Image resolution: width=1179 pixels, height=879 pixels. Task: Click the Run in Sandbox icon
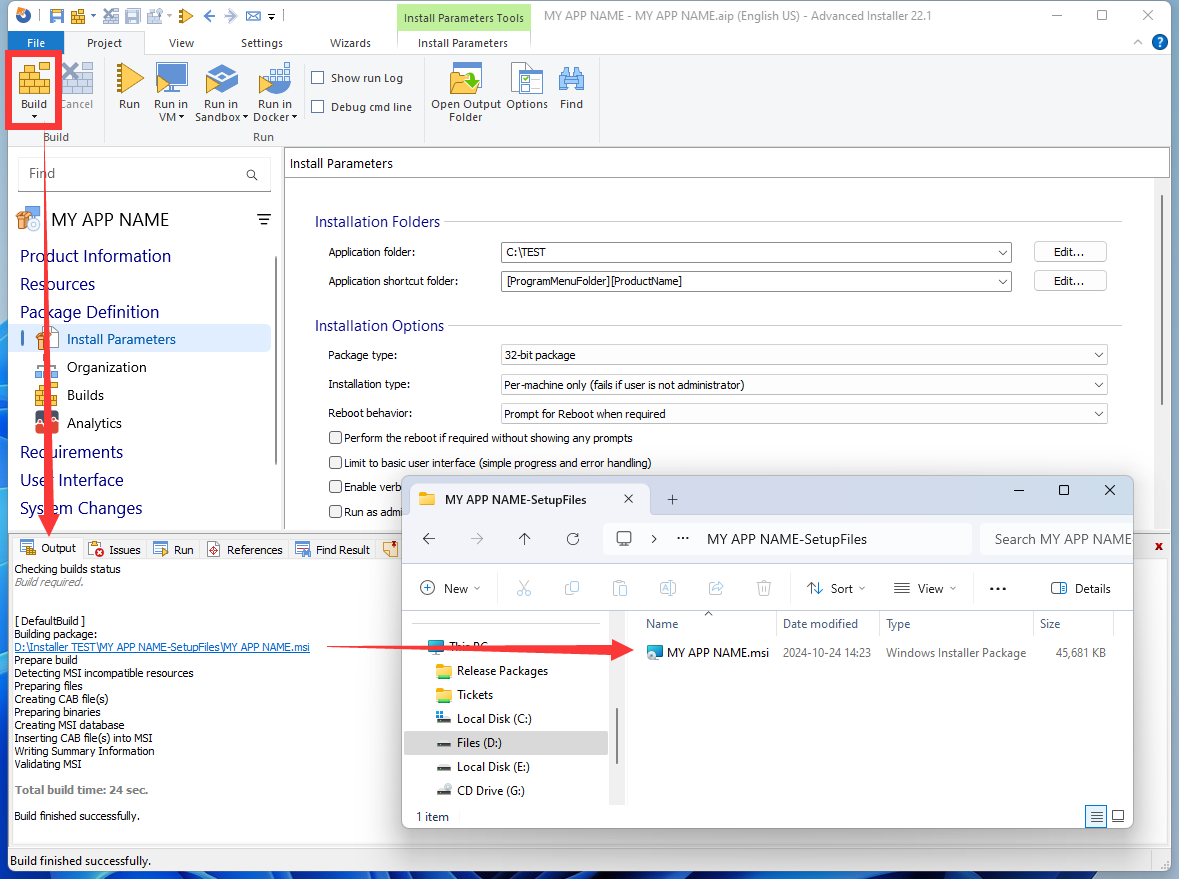click(221, 80)
